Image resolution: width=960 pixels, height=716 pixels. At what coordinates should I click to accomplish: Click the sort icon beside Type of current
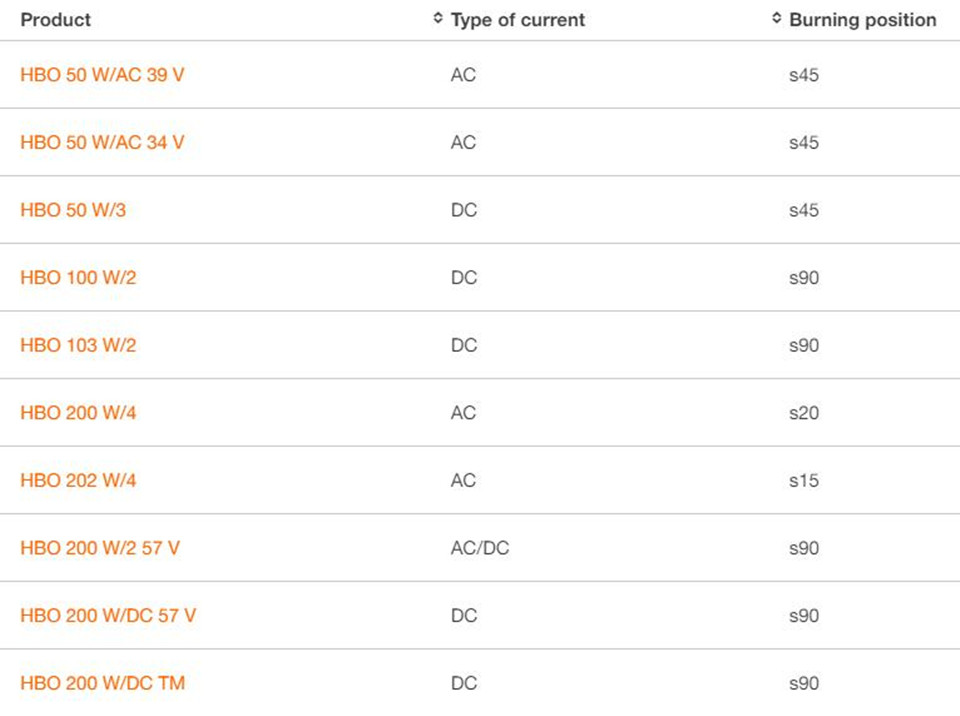click(x=438, y=19)
